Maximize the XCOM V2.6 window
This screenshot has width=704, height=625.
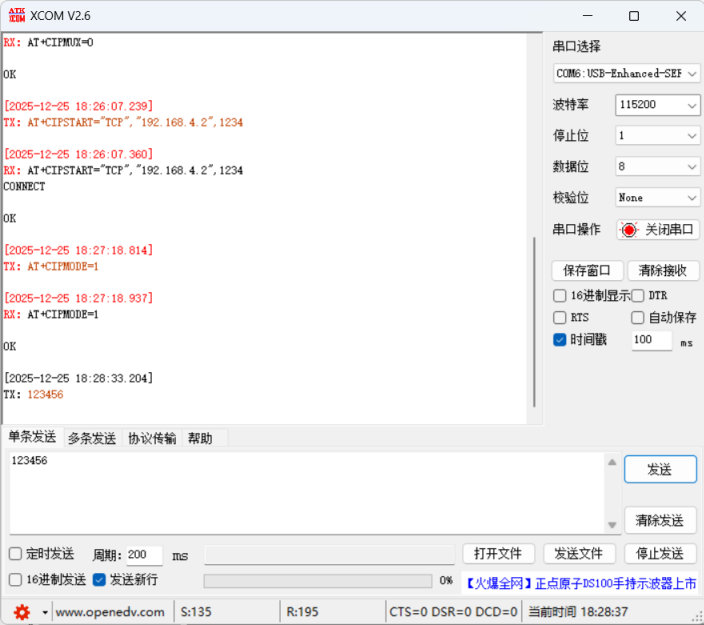[x=634, y=16]
